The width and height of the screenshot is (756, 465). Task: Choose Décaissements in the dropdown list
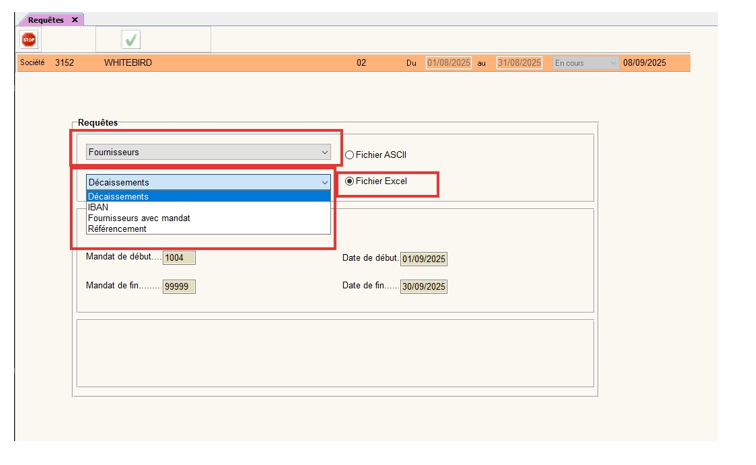pyautogui.click(x=118, y=197)
